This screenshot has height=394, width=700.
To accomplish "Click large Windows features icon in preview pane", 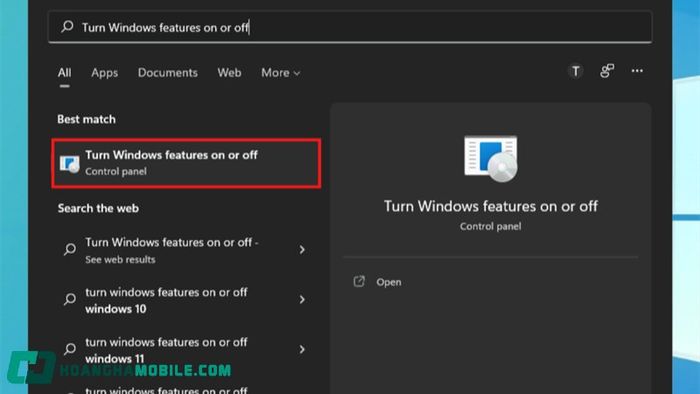I will point(491,158).
